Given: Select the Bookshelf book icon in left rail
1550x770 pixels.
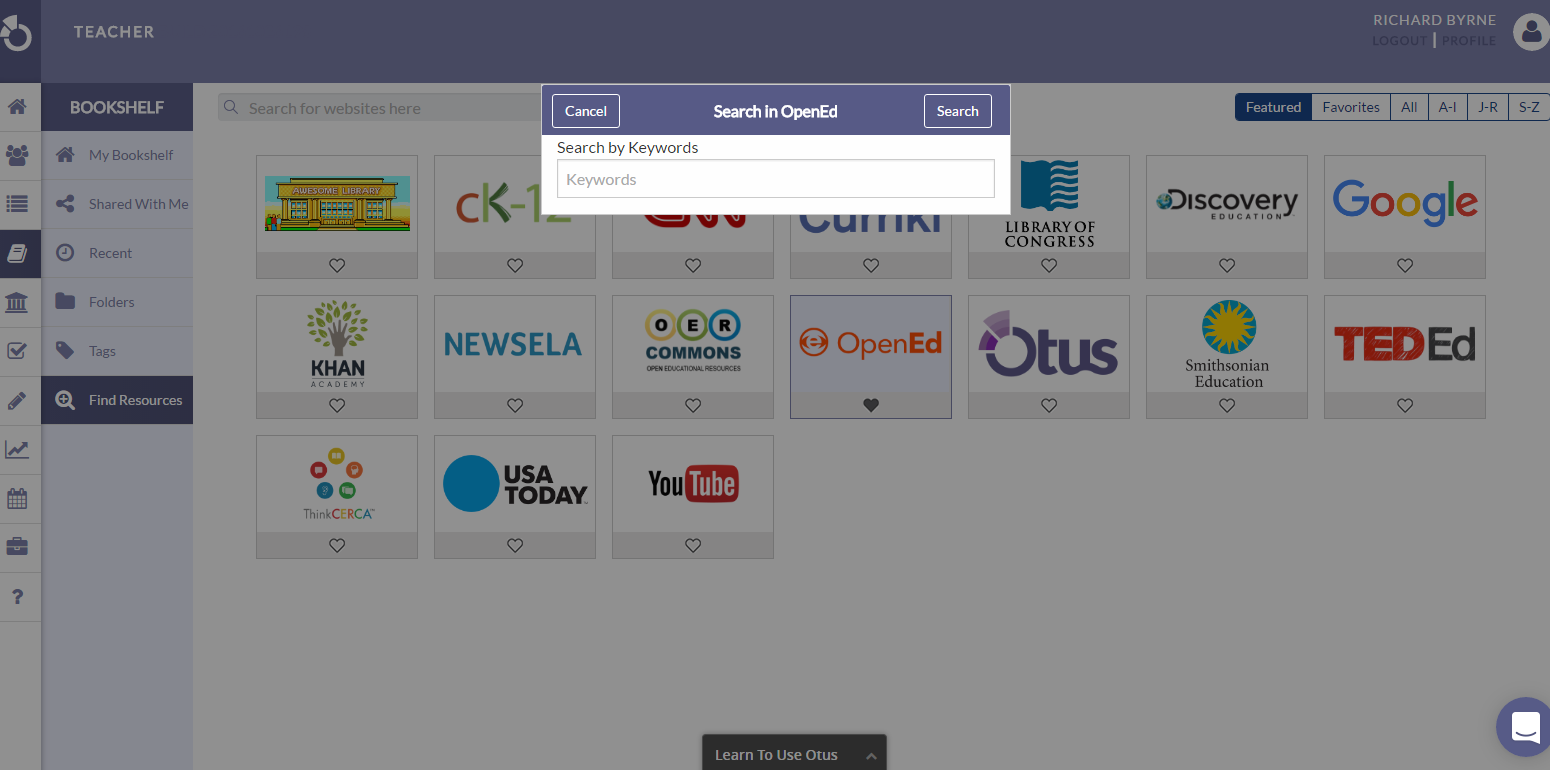Looking at the screenshot, I should click(x=17, y=253).
